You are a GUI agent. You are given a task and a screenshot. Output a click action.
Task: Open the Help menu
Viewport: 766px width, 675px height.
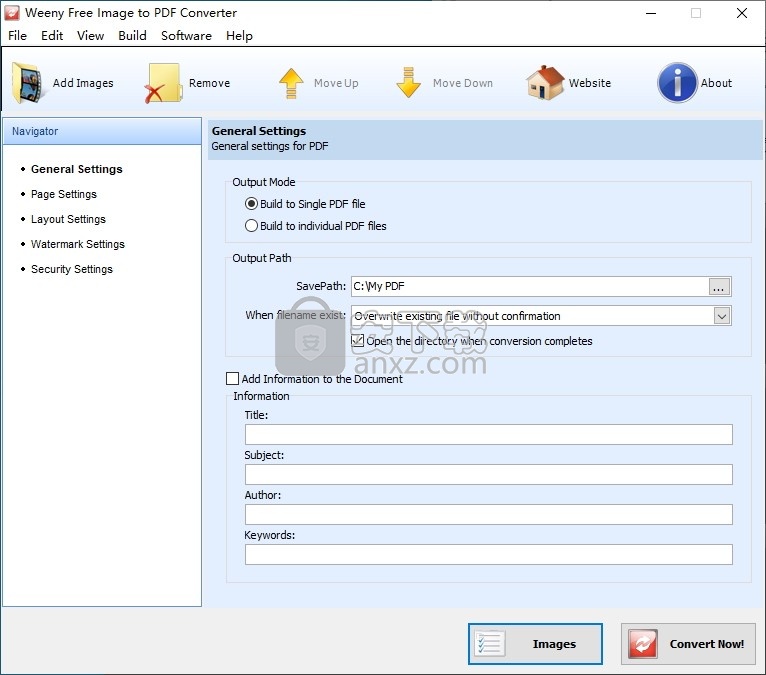tap(239, 36)
